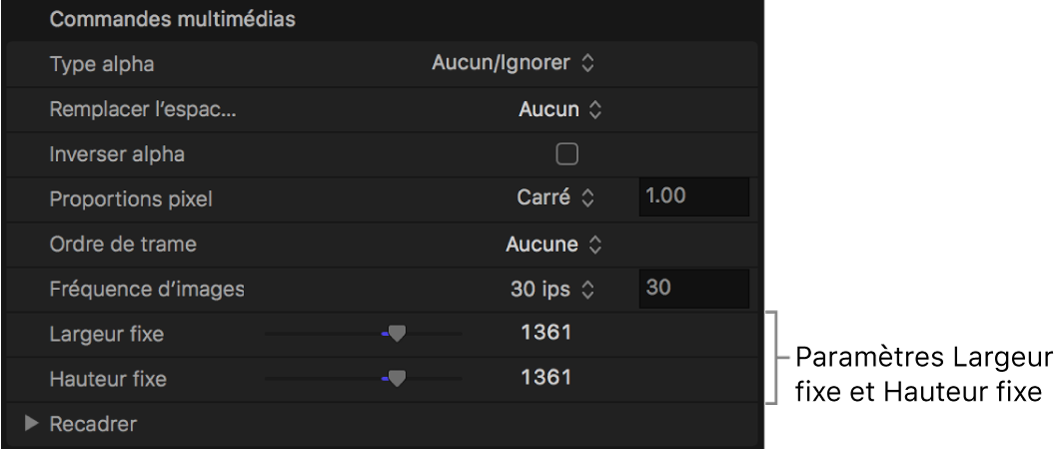Click the frame rate 30 value field
Image resolution: width=1060 pixels, height=449 pixels.
coord(692,288)
